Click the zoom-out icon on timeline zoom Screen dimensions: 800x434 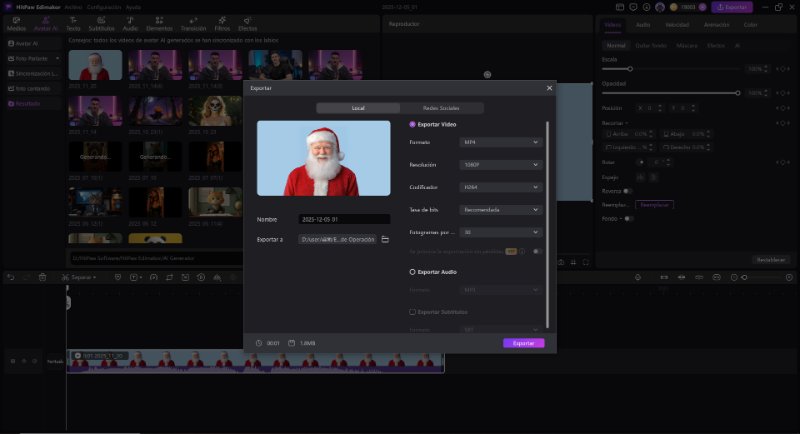[734, 277]
